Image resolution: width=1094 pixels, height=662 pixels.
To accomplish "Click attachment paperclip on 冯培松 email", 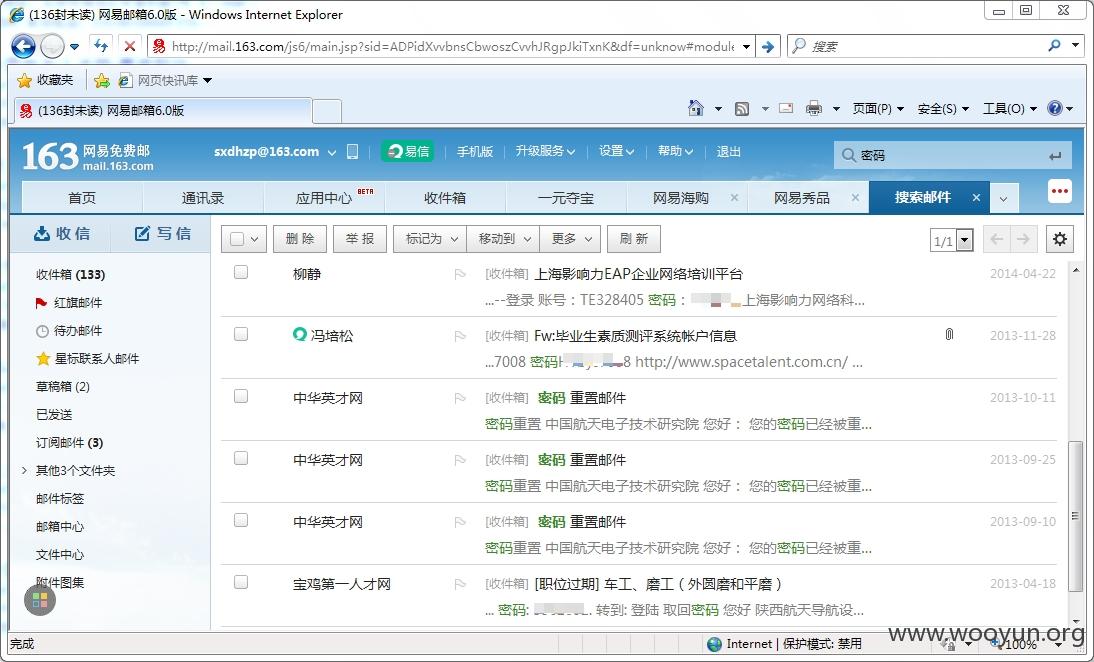I will tap(949, 335).
